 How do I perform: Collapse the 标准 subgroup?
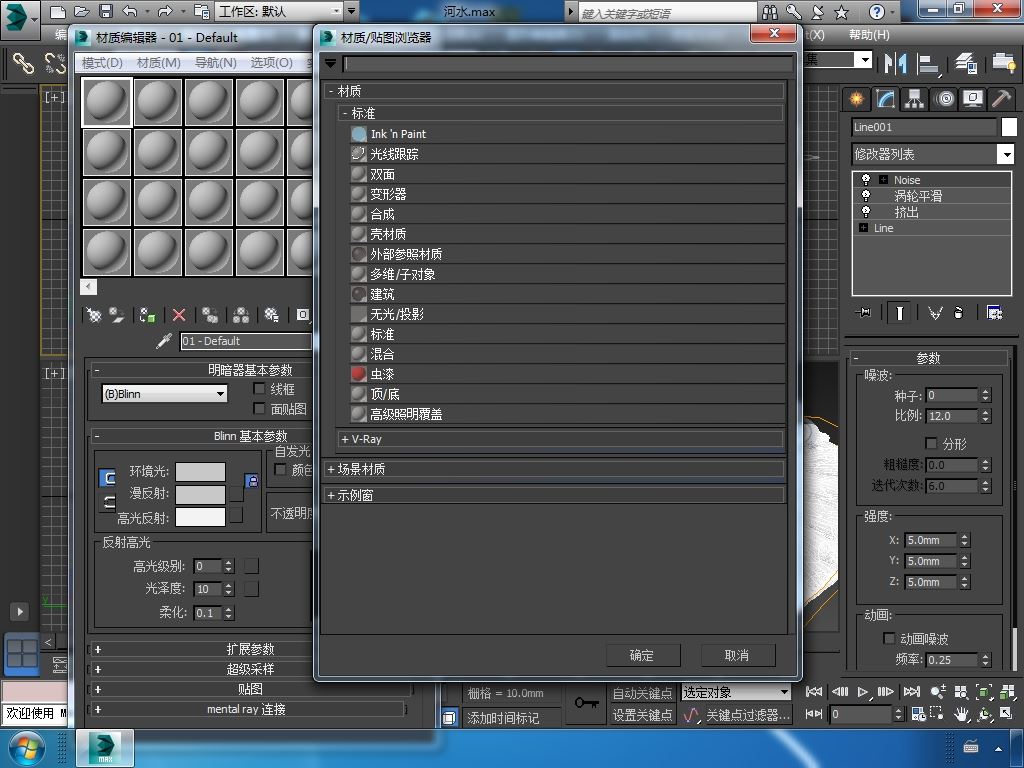560,113
